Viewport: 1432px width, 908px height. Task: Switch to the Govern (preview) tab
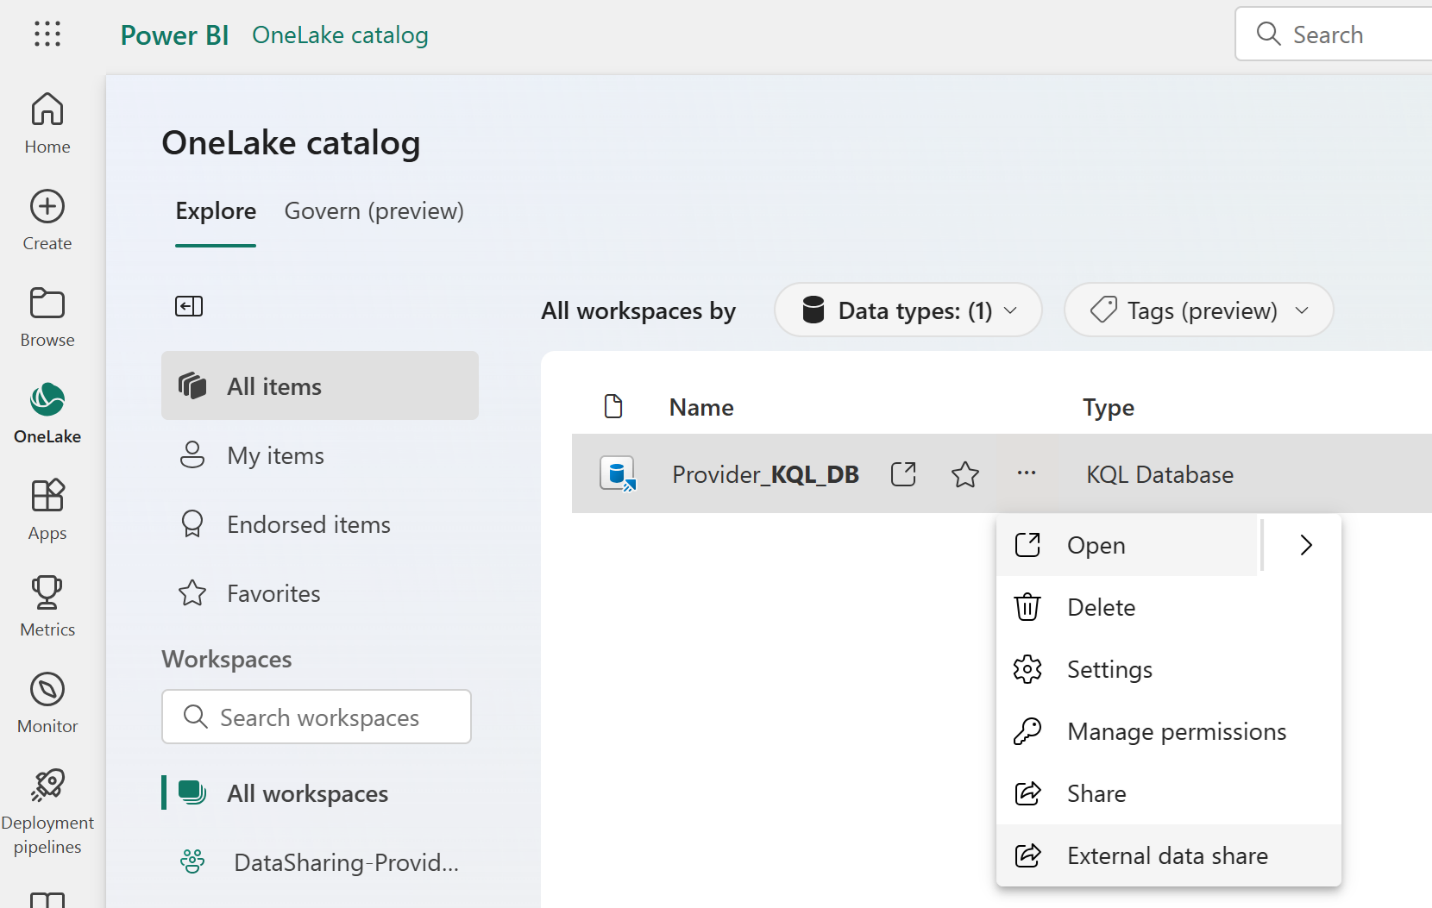(x=374, y=211)
